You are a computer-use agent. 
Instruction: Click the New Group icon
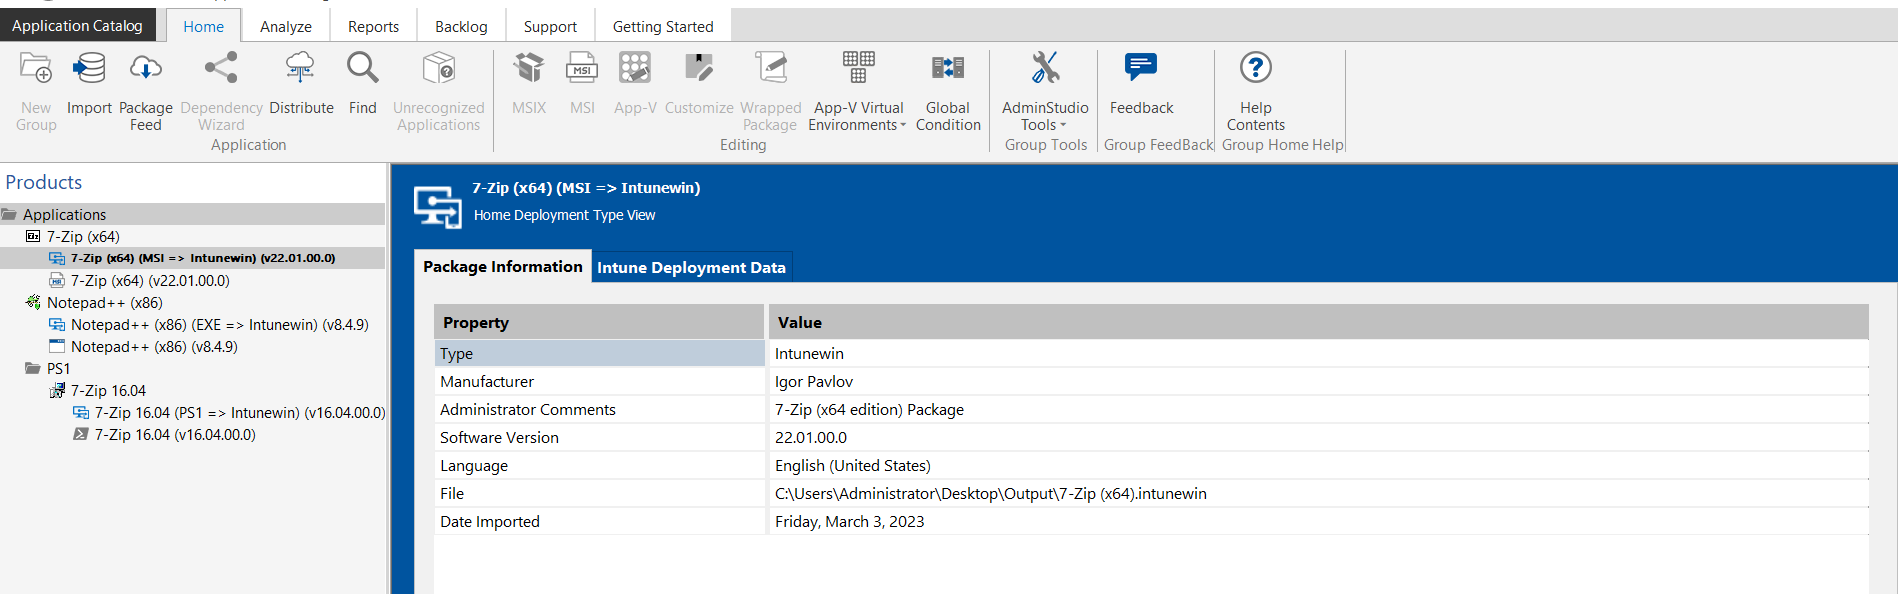click(36, 70)
